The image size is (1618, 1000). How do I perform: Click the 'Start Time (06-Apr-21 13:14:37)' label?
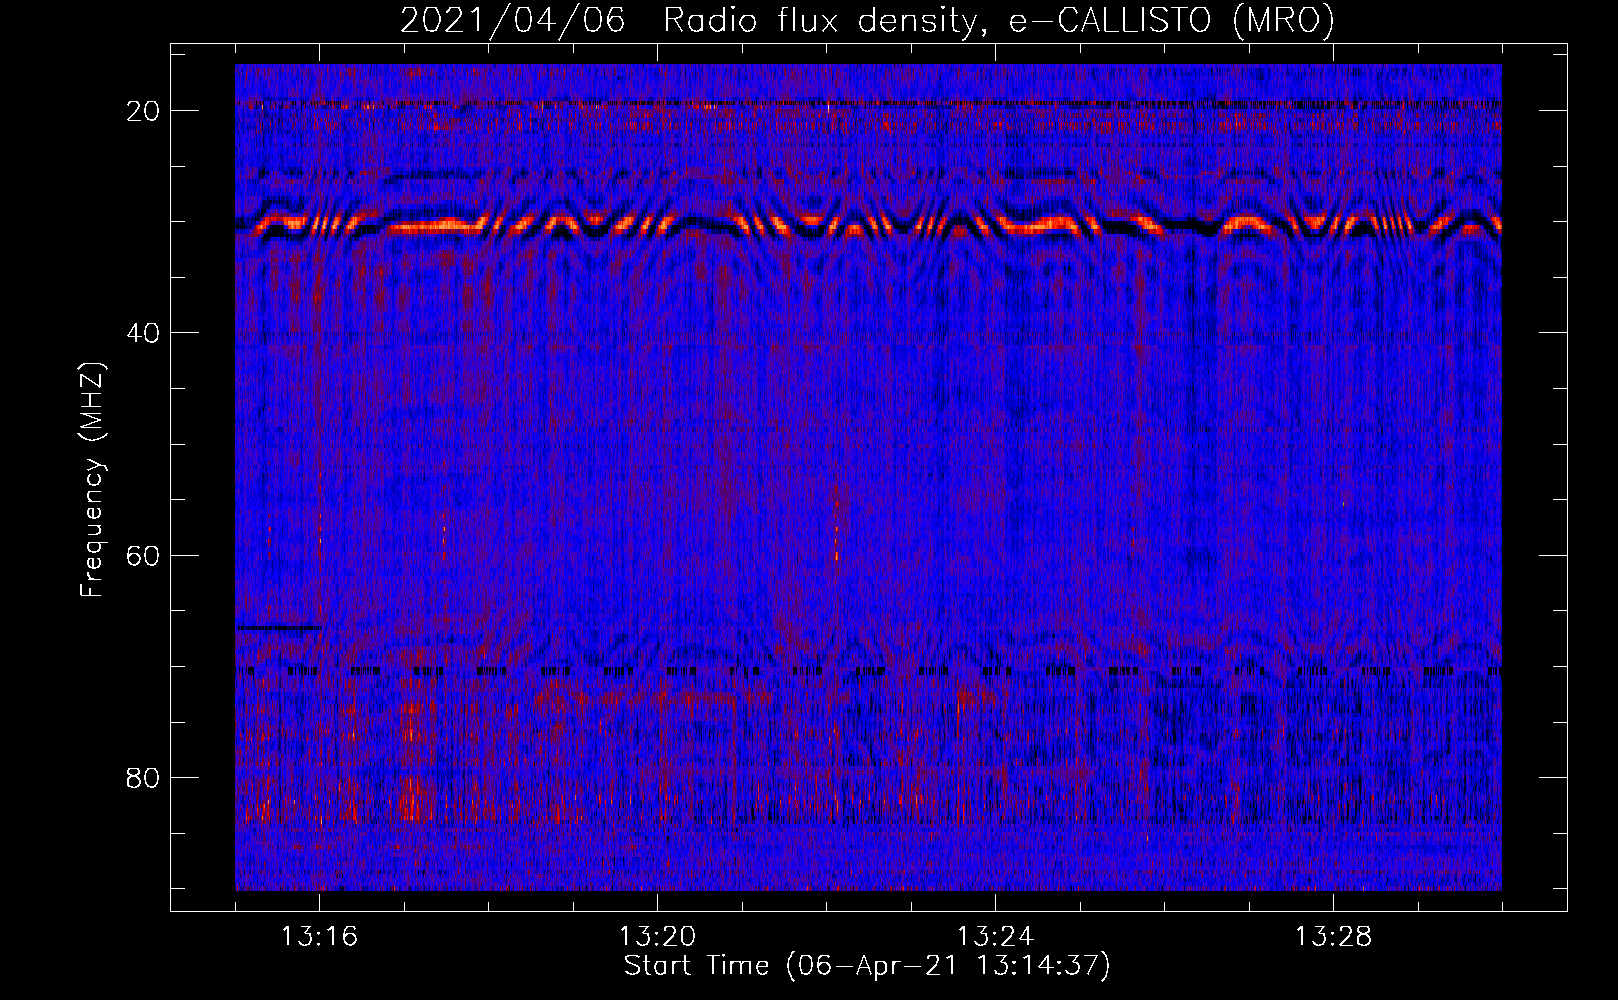[x=867, y=966]
